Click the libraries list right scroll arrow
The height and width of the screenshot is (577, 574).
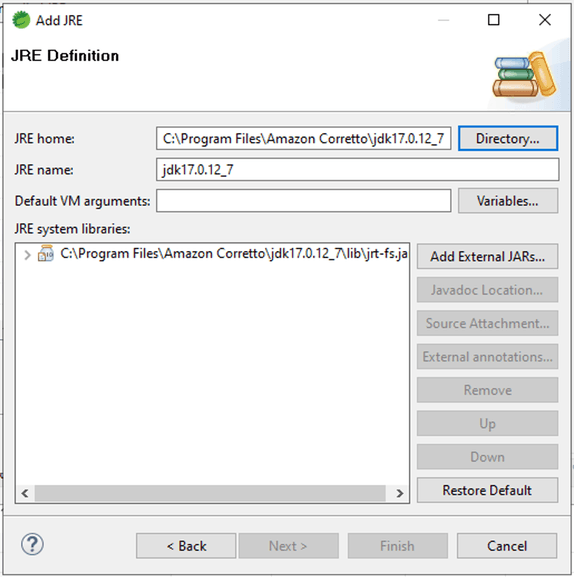click(400, 493)
